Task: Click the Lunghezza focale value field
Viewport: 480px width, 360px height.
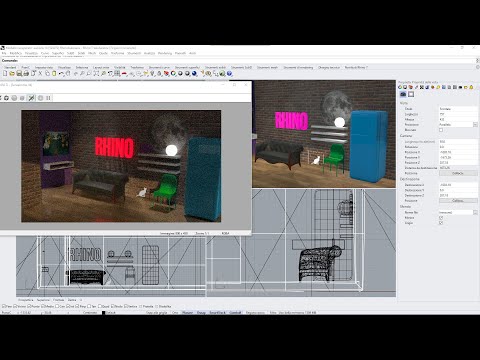Action: coord(458,141)
